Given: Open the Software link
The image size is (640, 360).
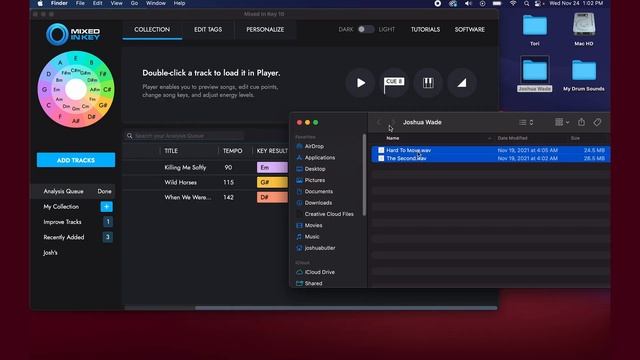Looking at the screenshot, I should (470, 29).
